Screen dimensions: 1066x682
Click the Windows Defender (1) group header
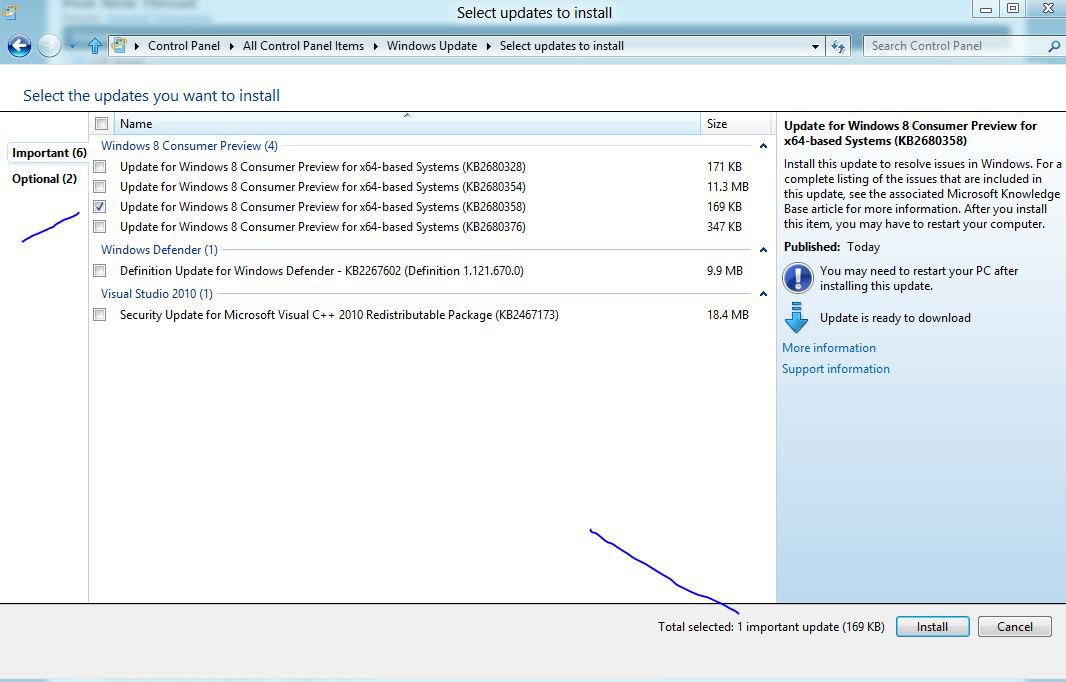(x=159, y=250)
